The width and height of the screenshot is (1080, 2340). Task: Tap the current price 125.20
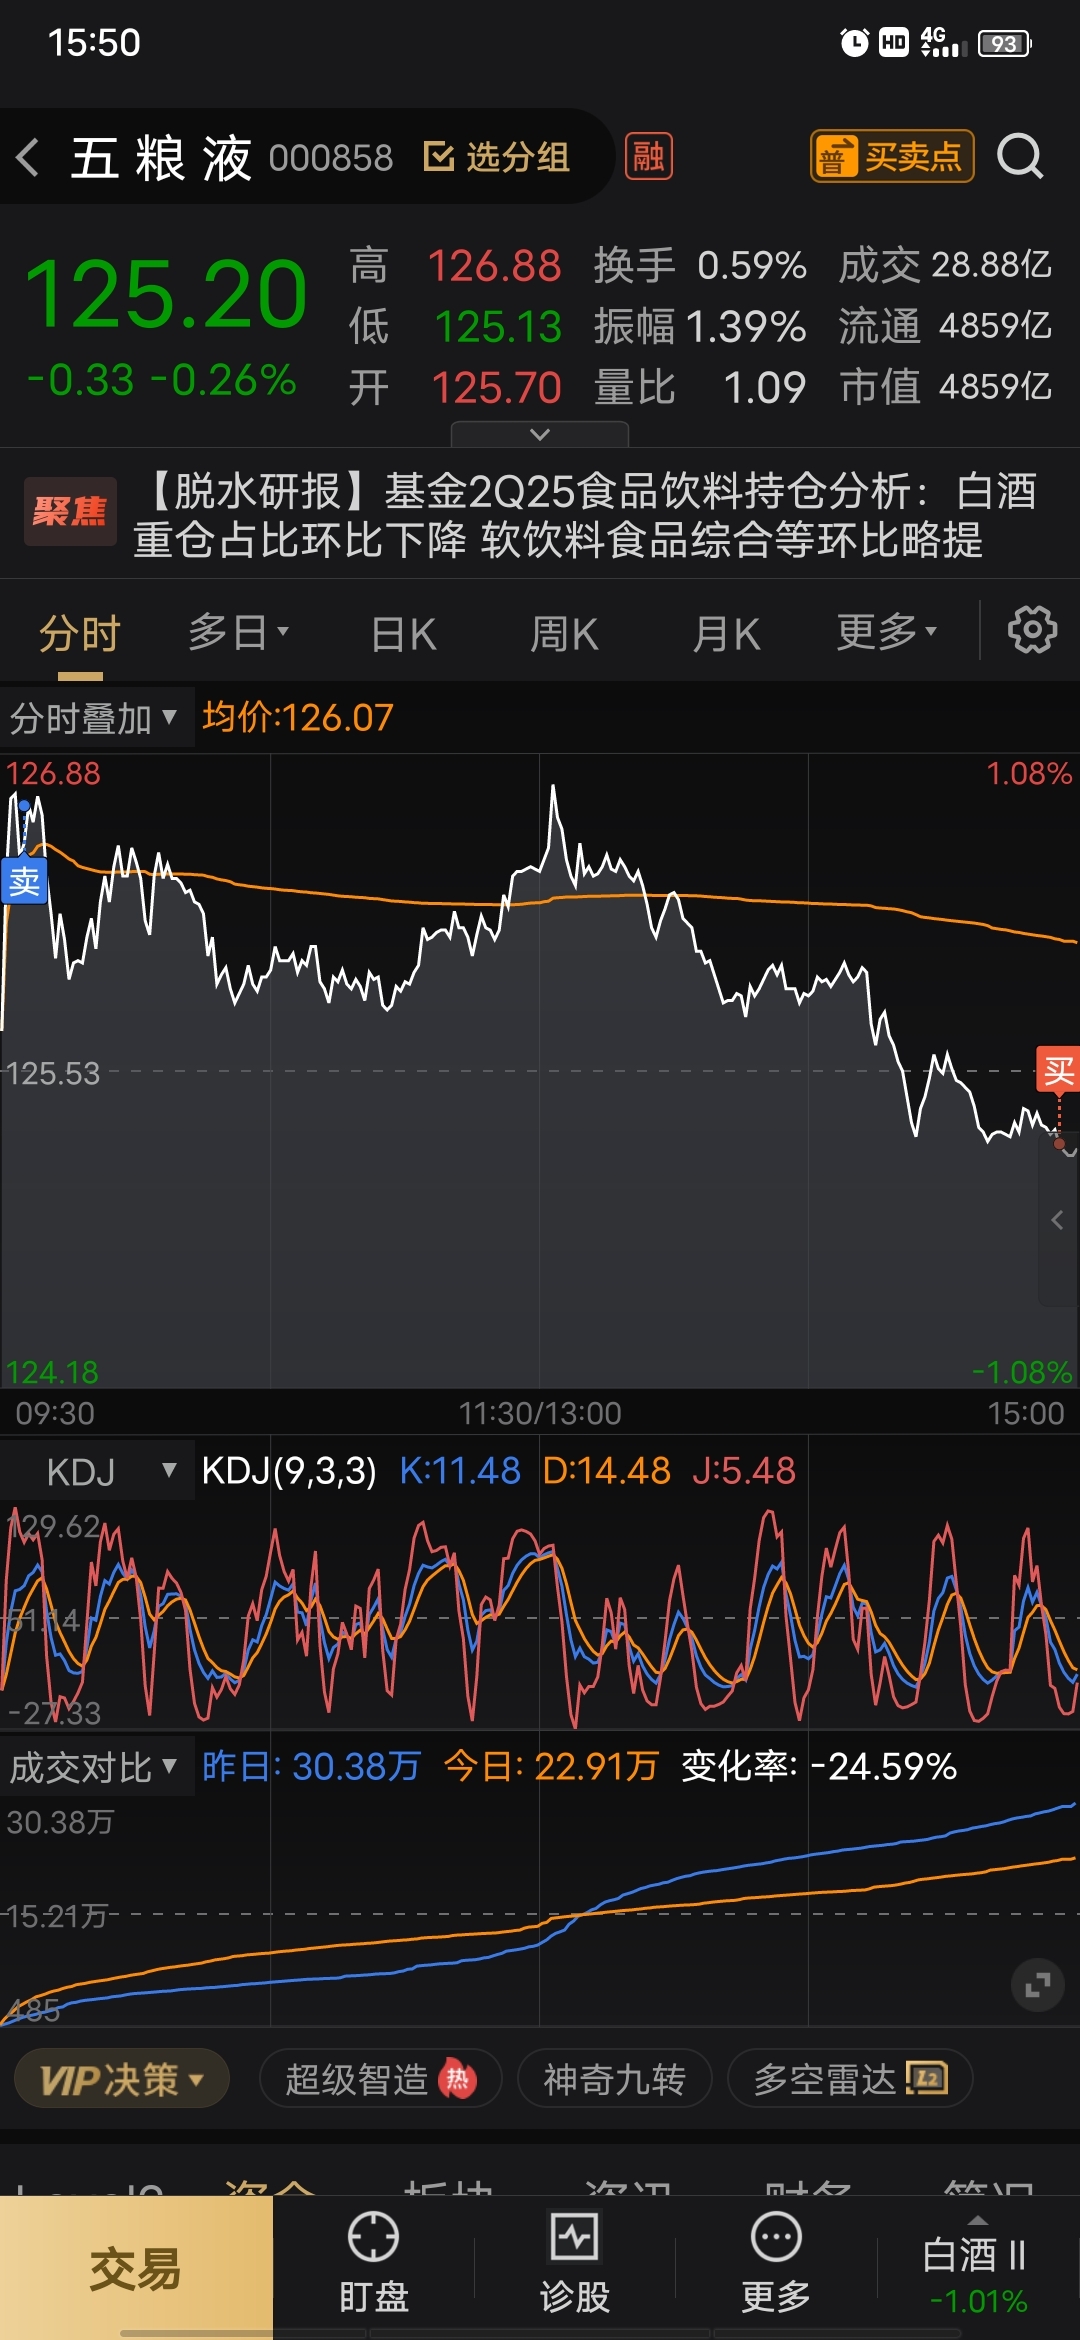165,294
